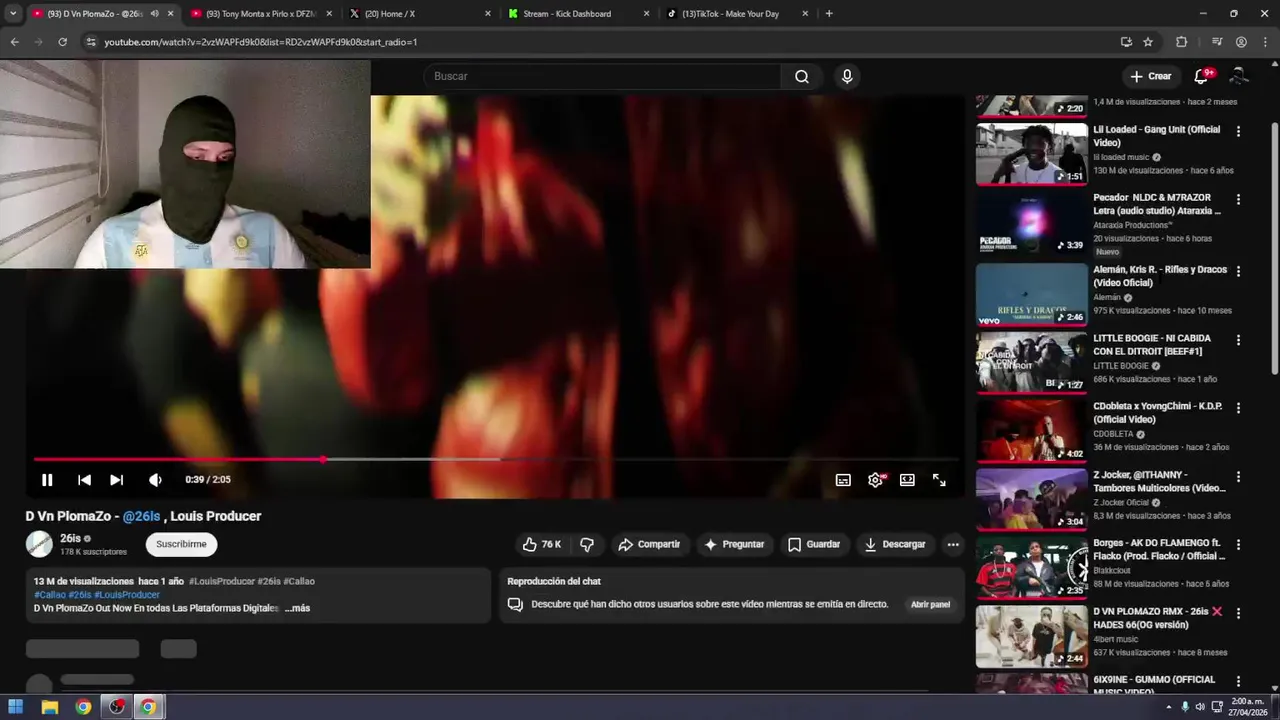
Task: Open Lil Loaded Gang Unit thumbnail
Action: tap(1031, 153)
